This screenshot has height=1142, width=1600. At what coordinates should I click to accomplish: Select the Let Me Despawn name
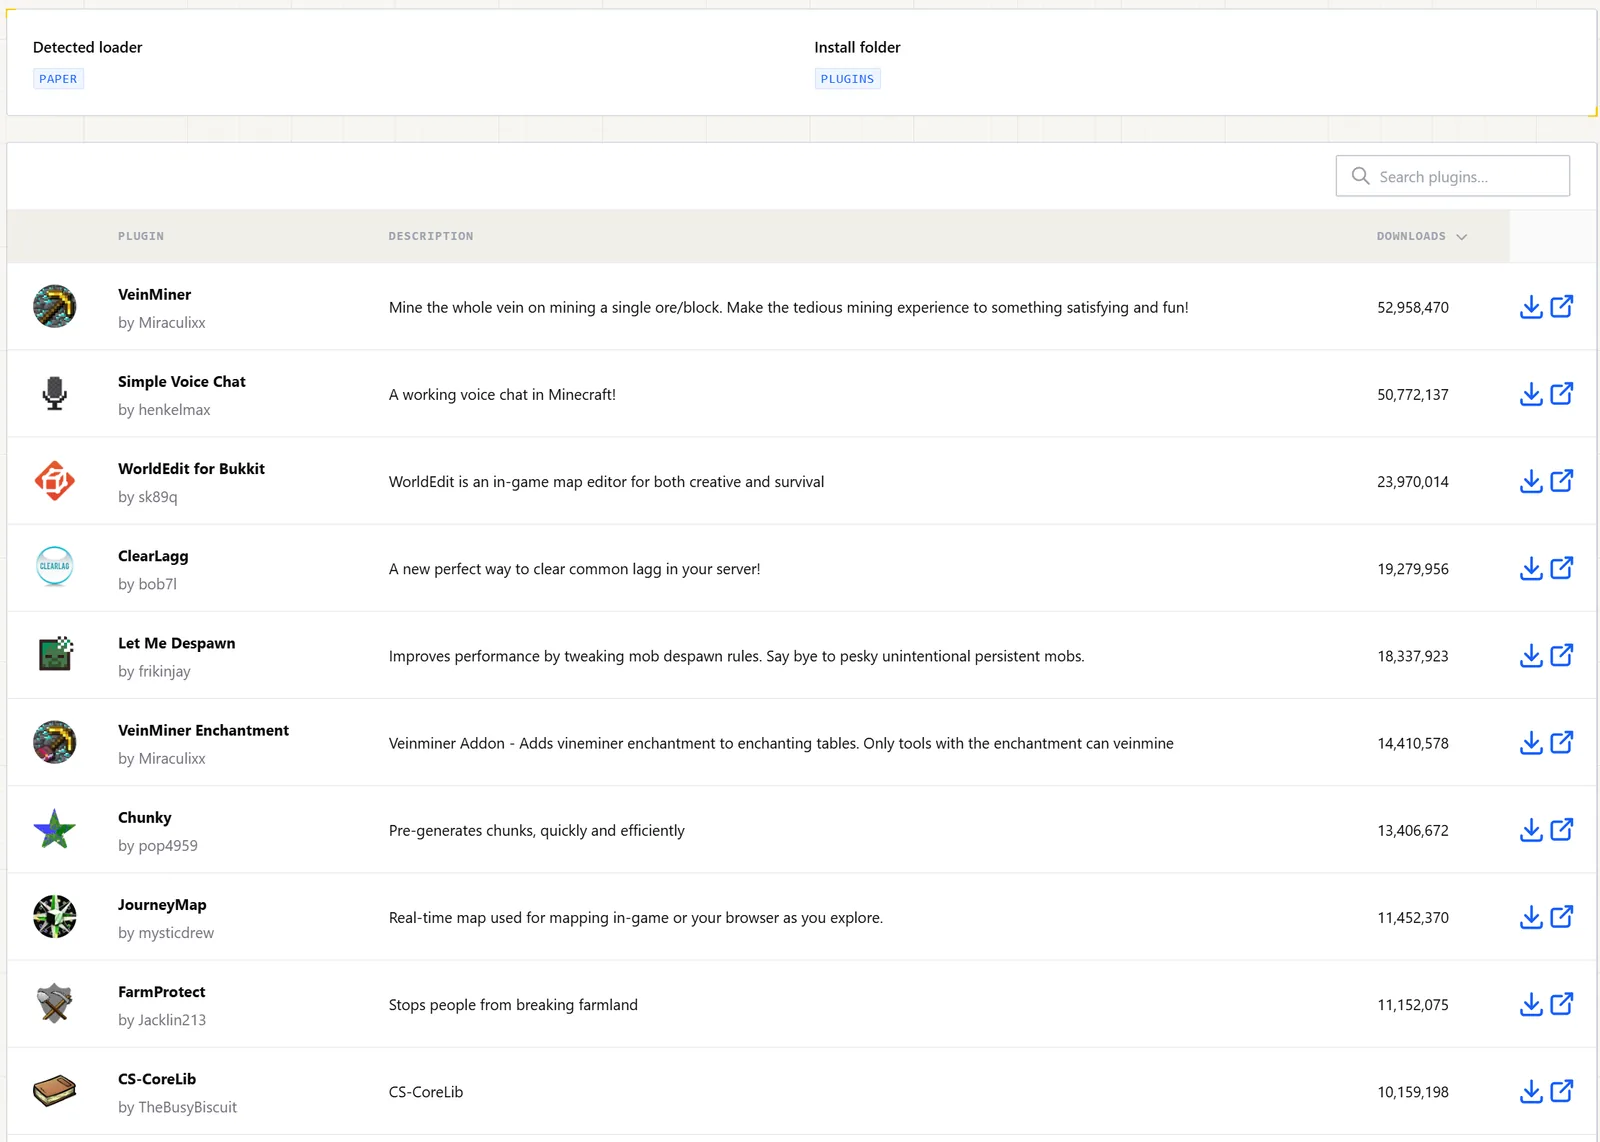pyautogui.click(x=176, y=643)
